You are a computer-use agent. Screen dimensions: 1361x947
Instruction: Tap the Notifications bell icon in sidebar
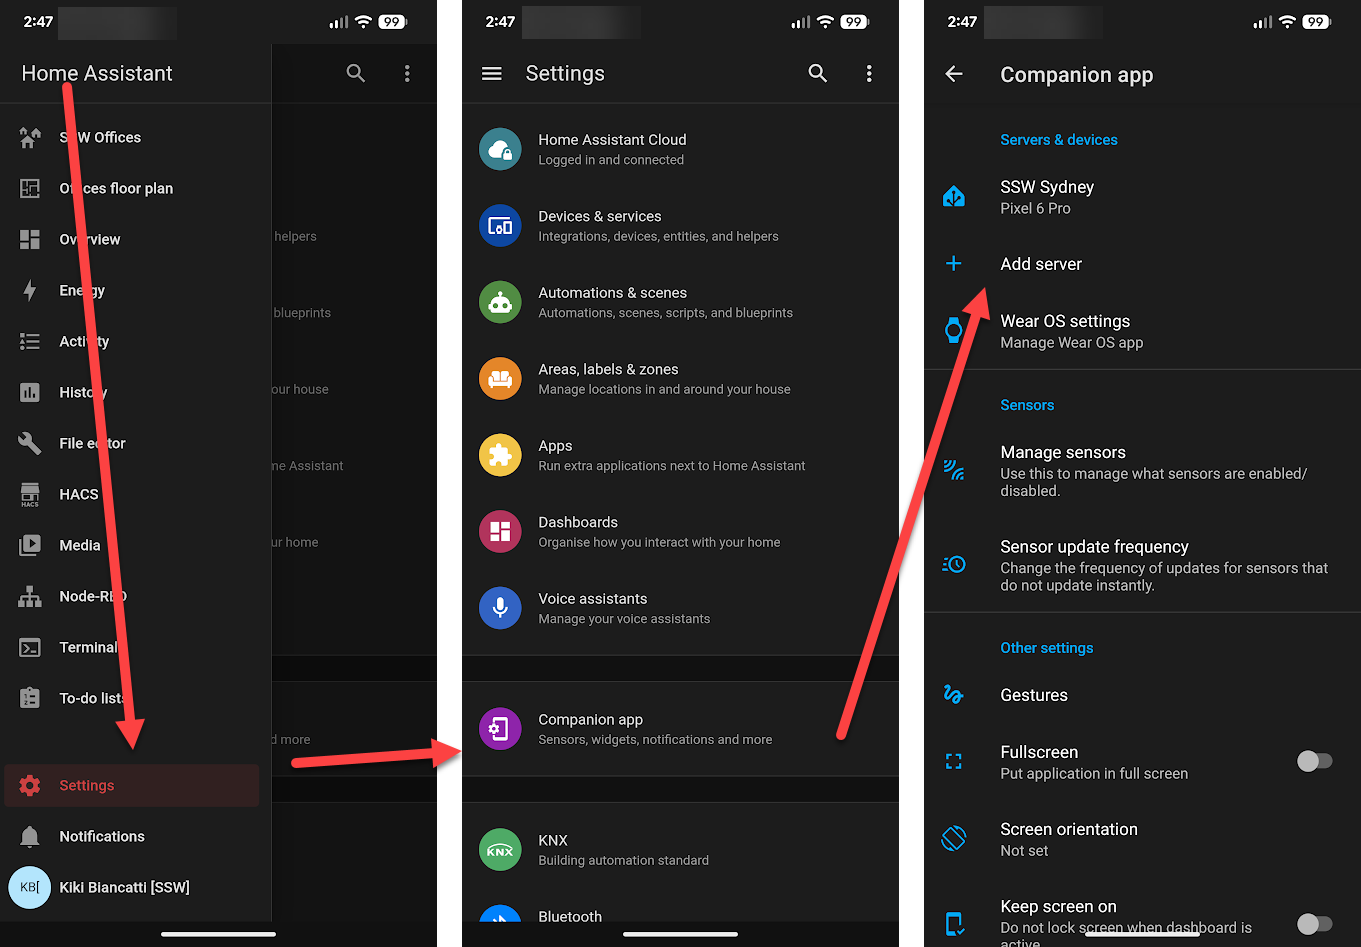point(30,836)
